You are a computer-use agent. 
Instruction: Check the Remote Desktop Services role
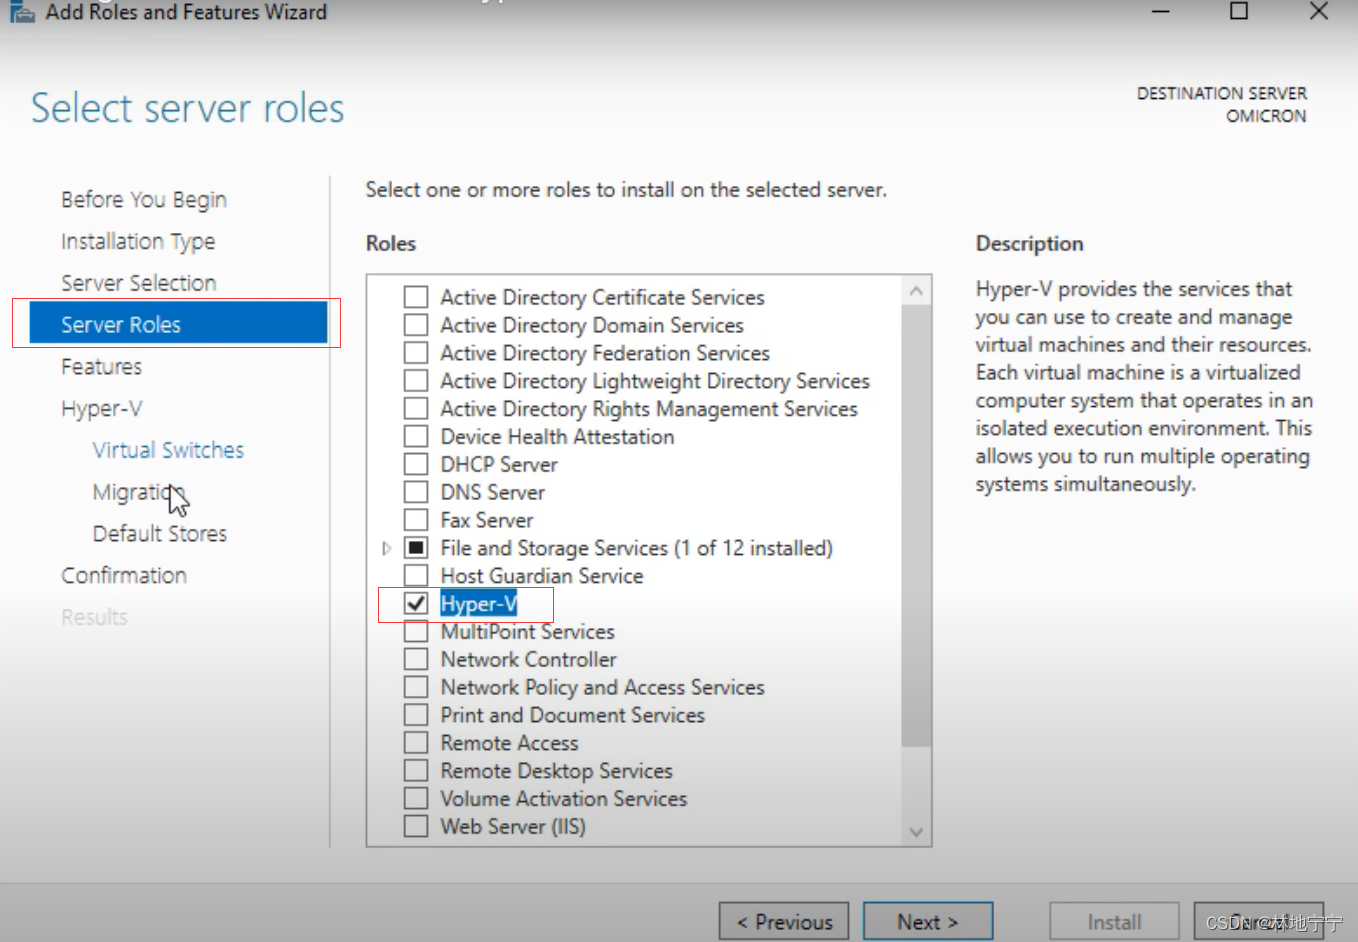[x=416, y=770]
